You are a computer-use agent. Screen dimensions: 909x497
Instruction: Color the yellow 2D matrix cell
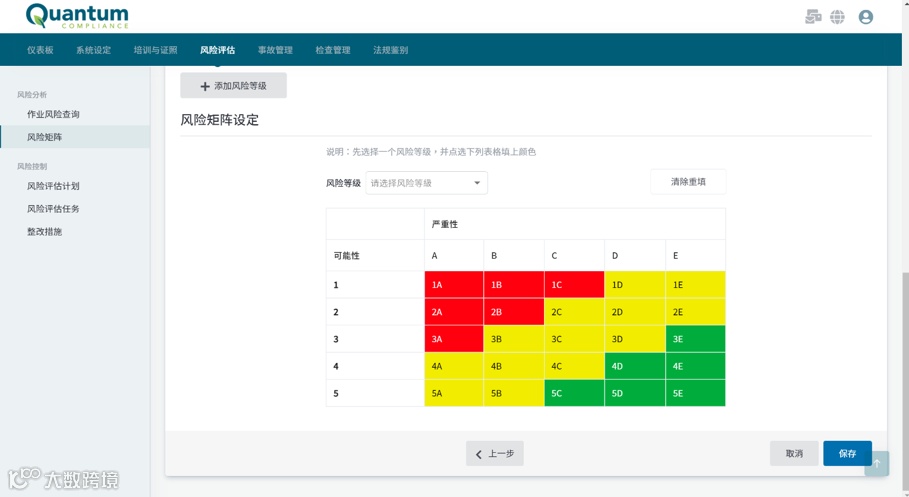tap(635, 312)
